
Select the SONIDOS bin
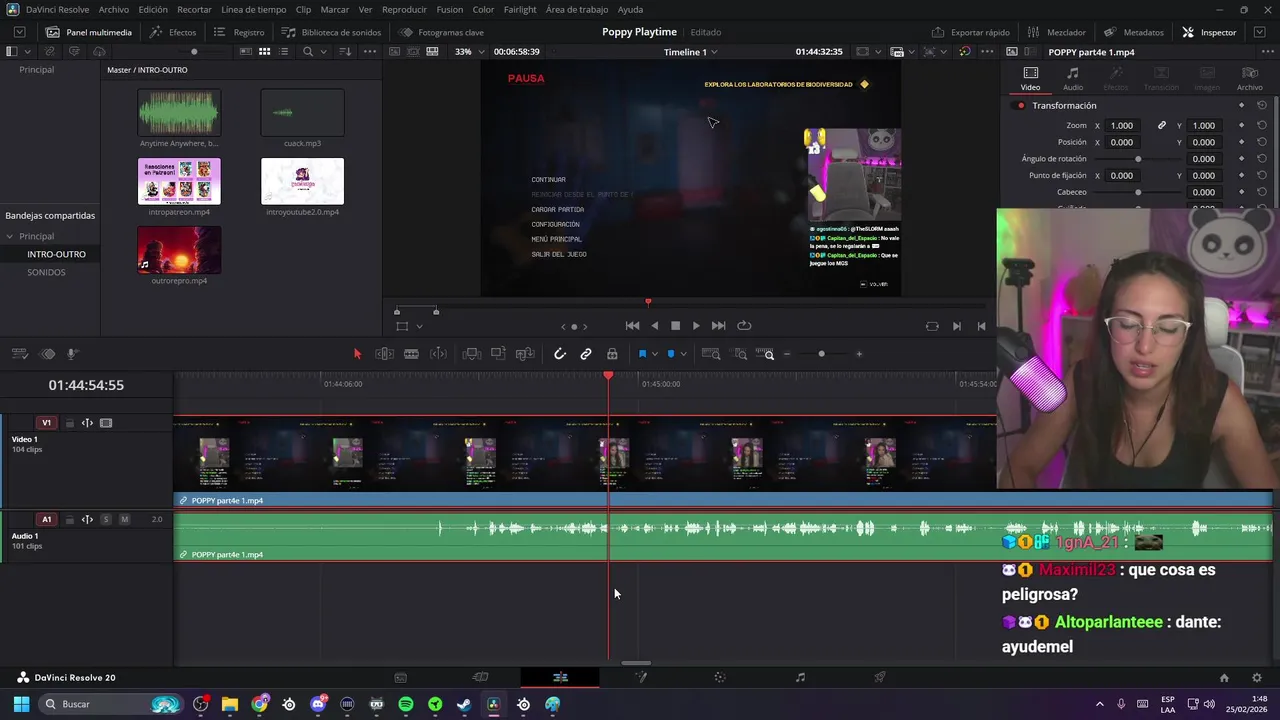point(46,272)
